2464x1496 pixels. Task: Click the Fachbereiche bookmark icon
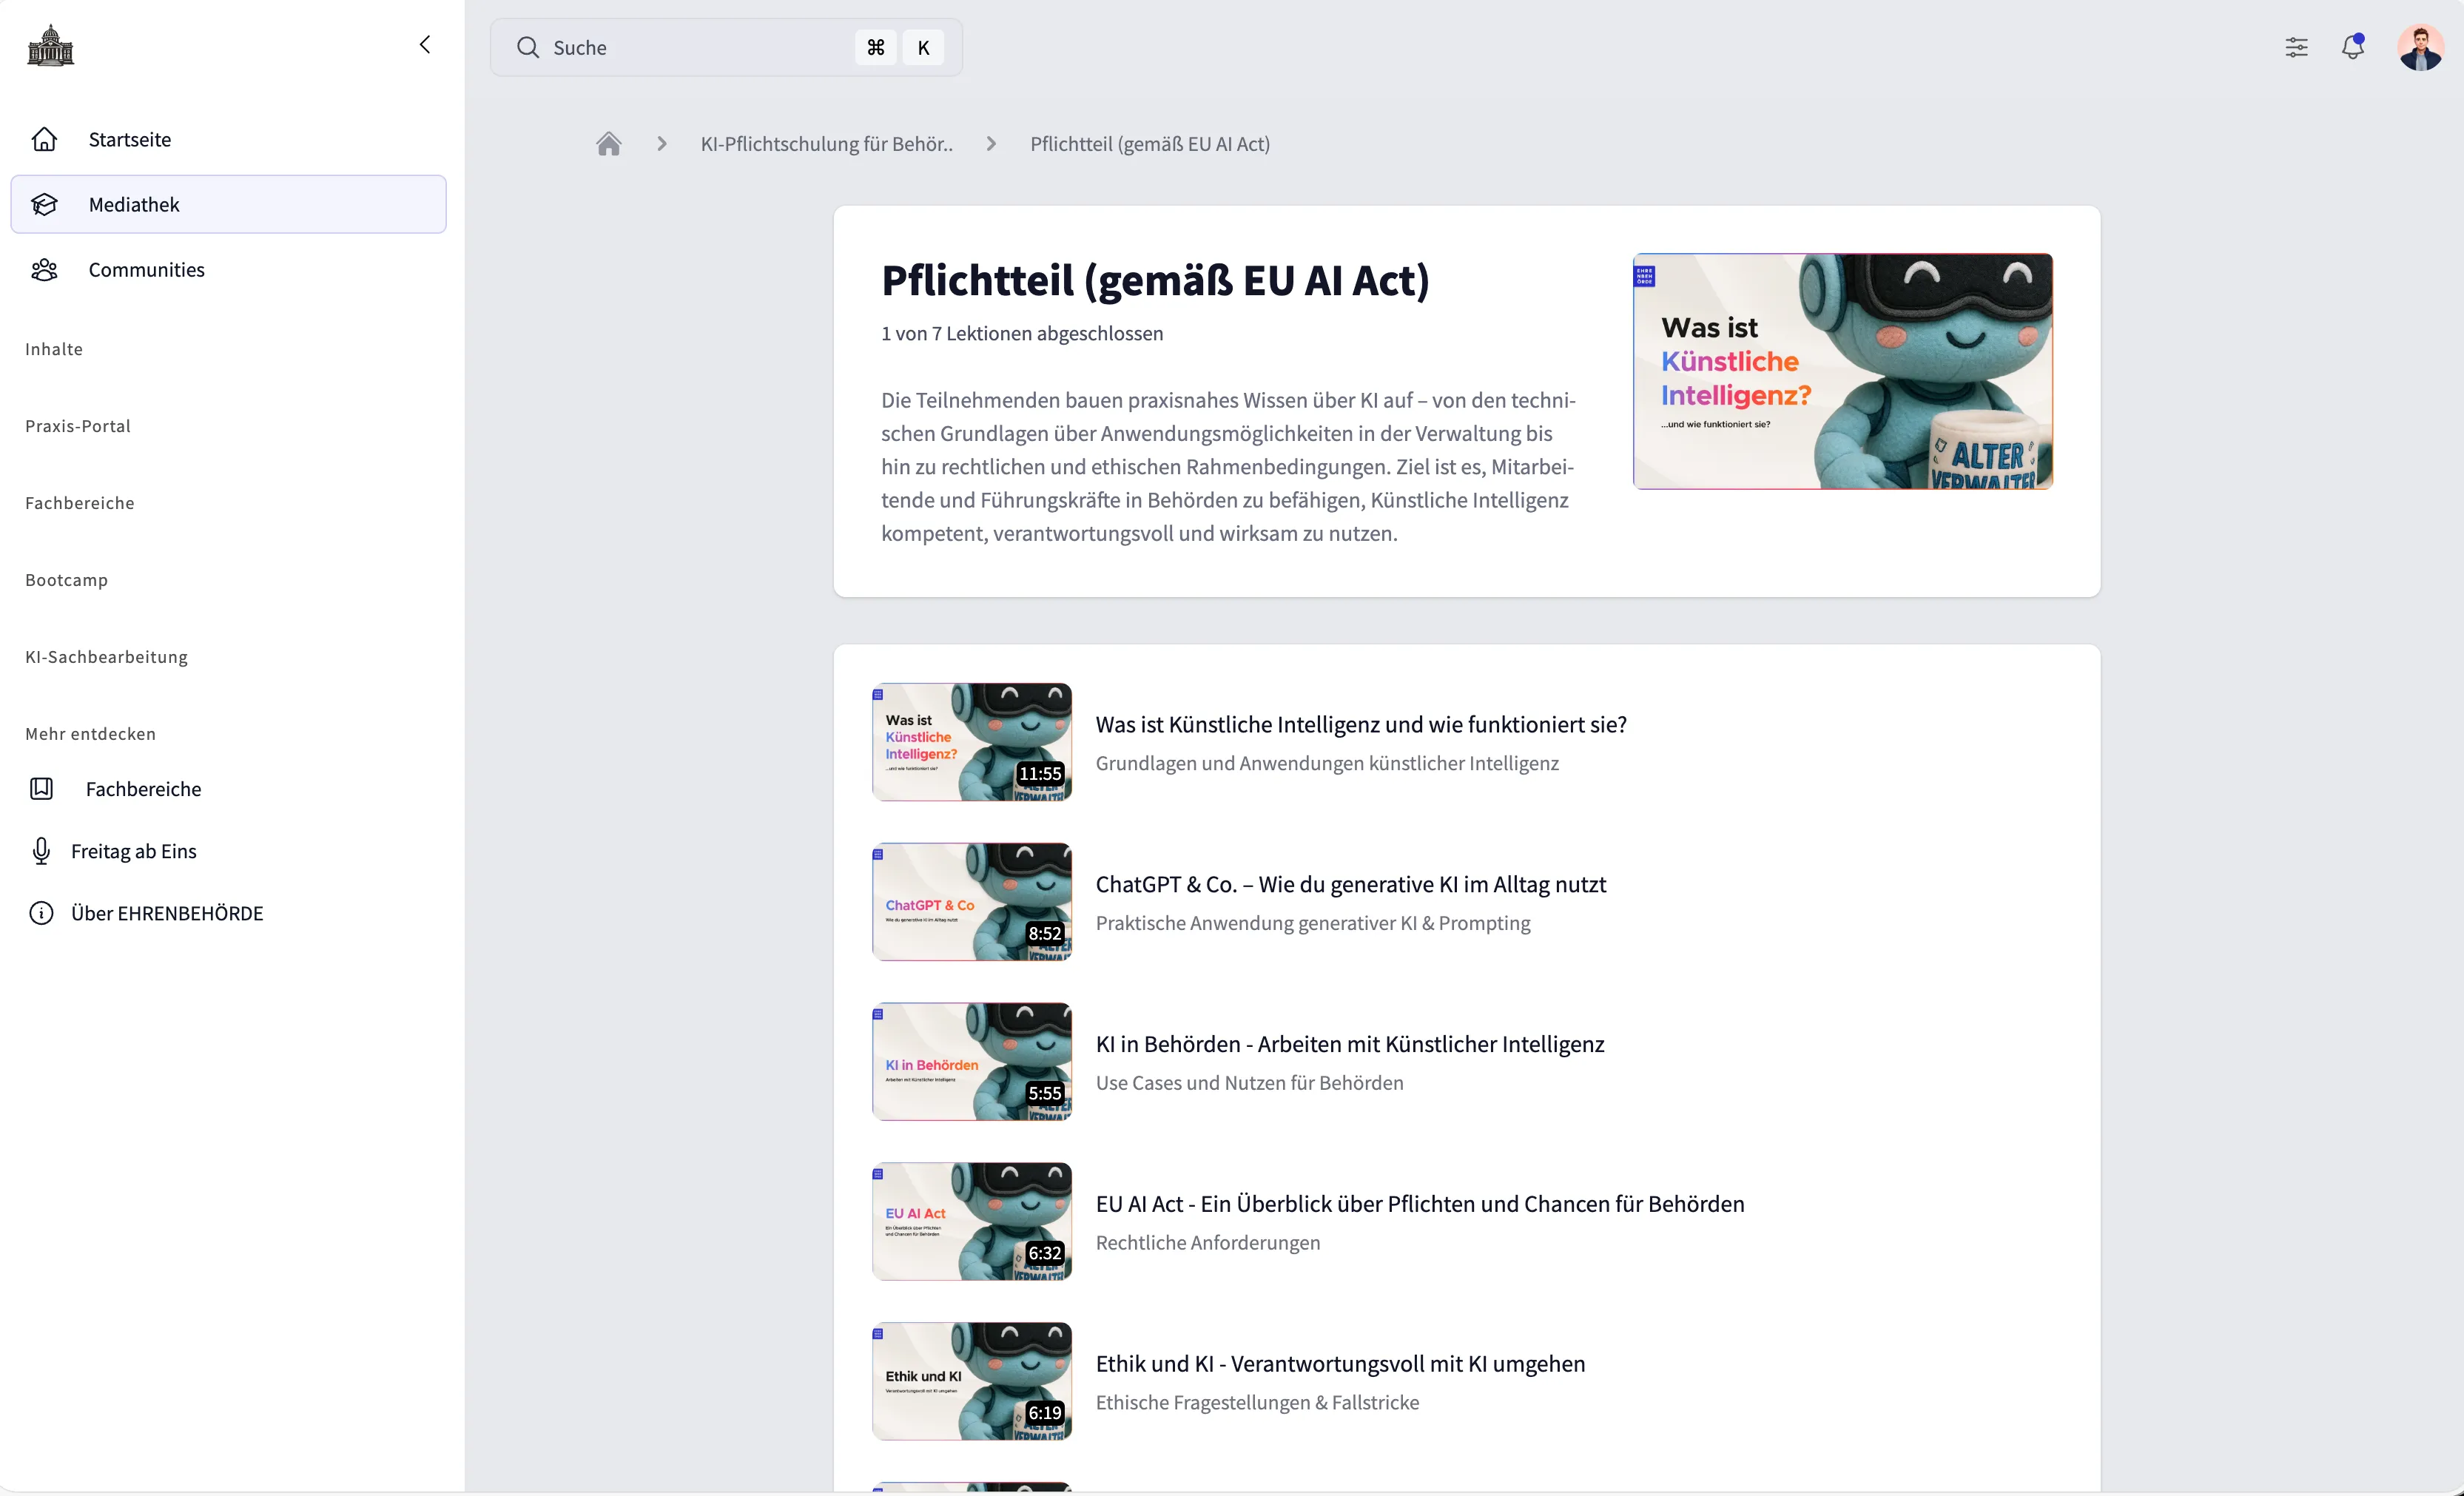(41, 789)
